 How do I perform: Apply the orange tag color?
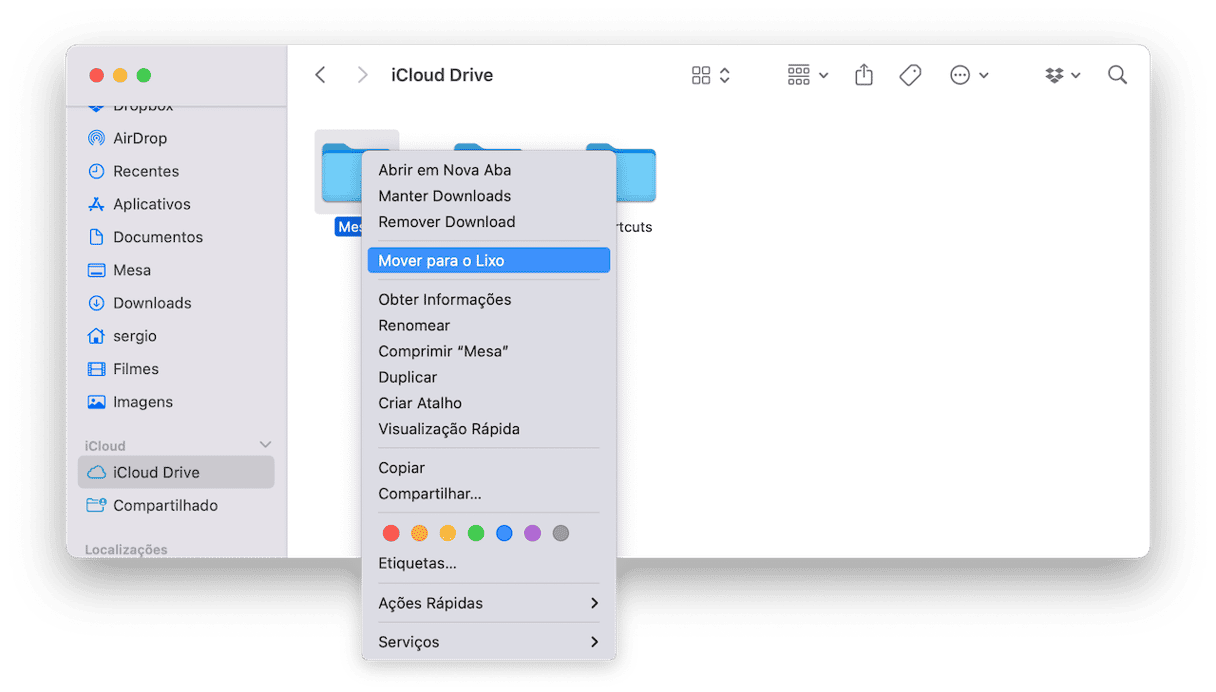pos(420,534)
